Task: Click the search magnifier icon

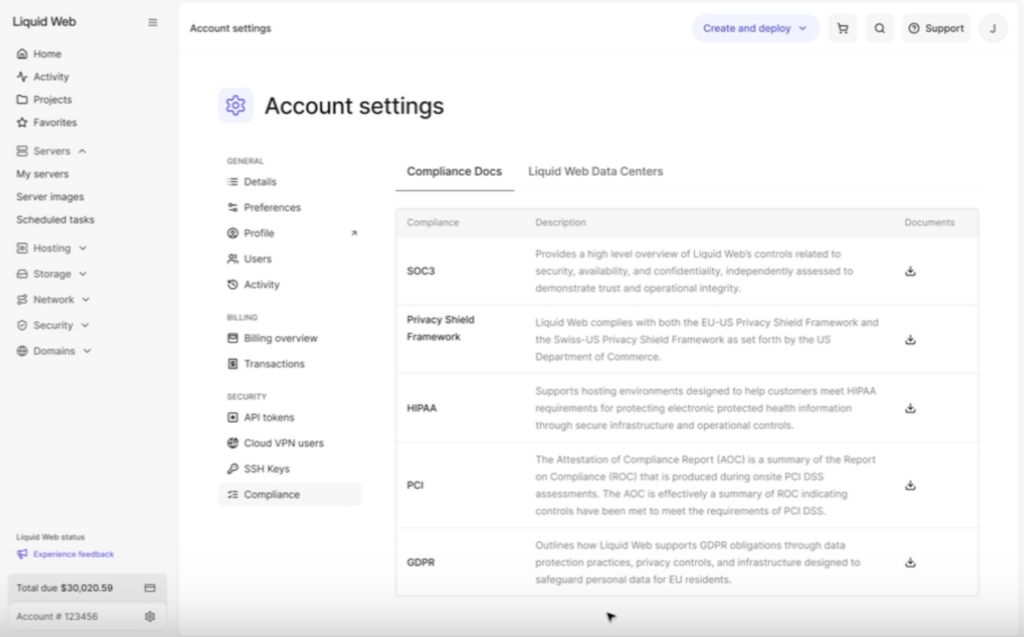Action: [879, 28]
